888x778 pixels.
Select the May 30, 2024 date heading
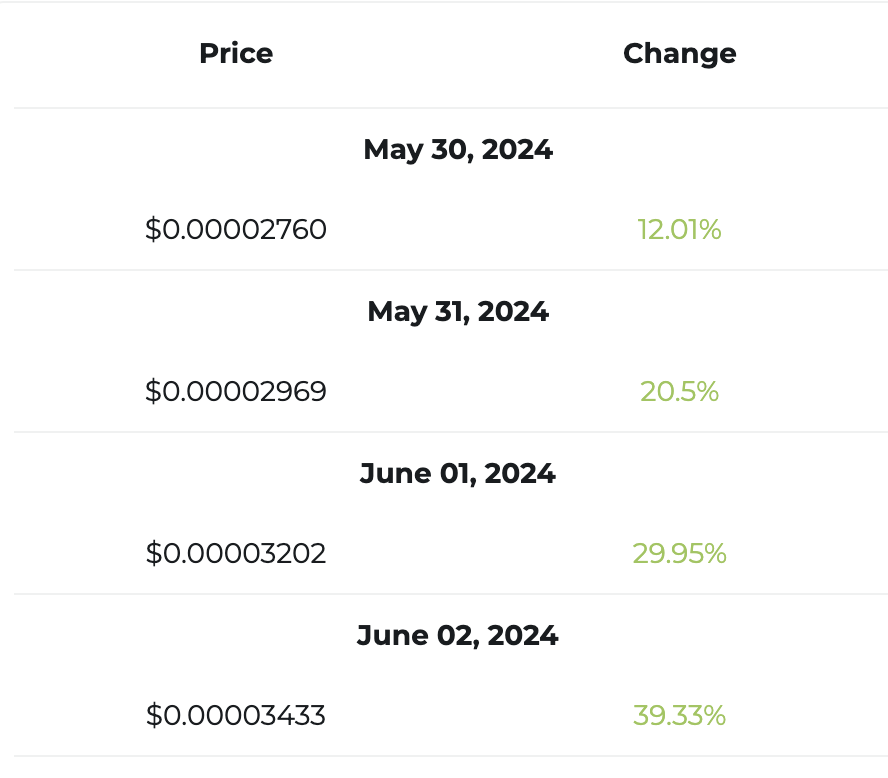click(x=458, y=151)
